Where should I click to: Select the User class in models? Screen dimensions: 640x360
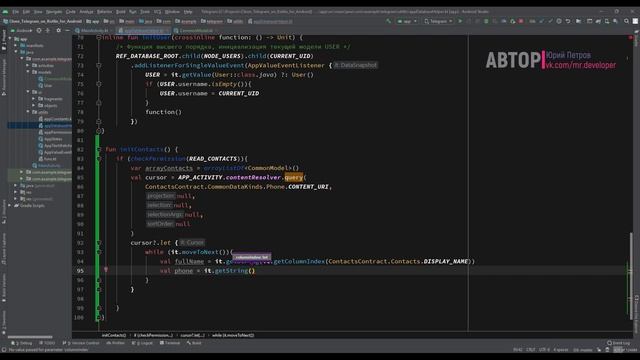pos(45,85)
